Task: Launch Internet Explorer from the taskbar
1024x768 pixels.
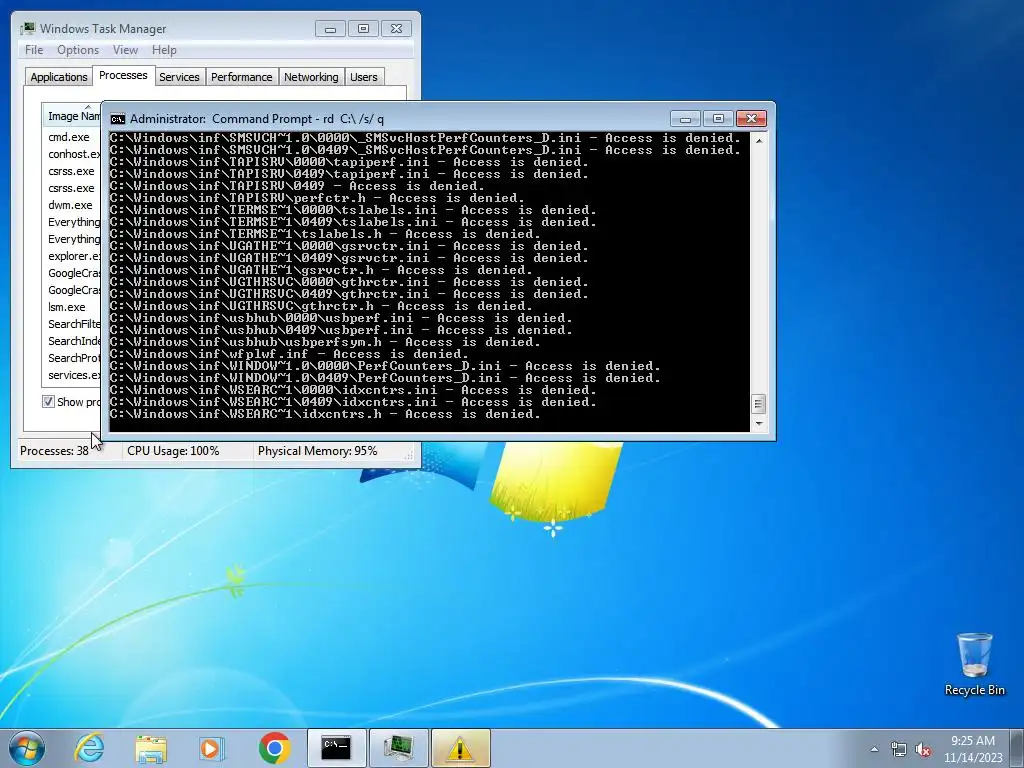Action: tap(89, 748)
